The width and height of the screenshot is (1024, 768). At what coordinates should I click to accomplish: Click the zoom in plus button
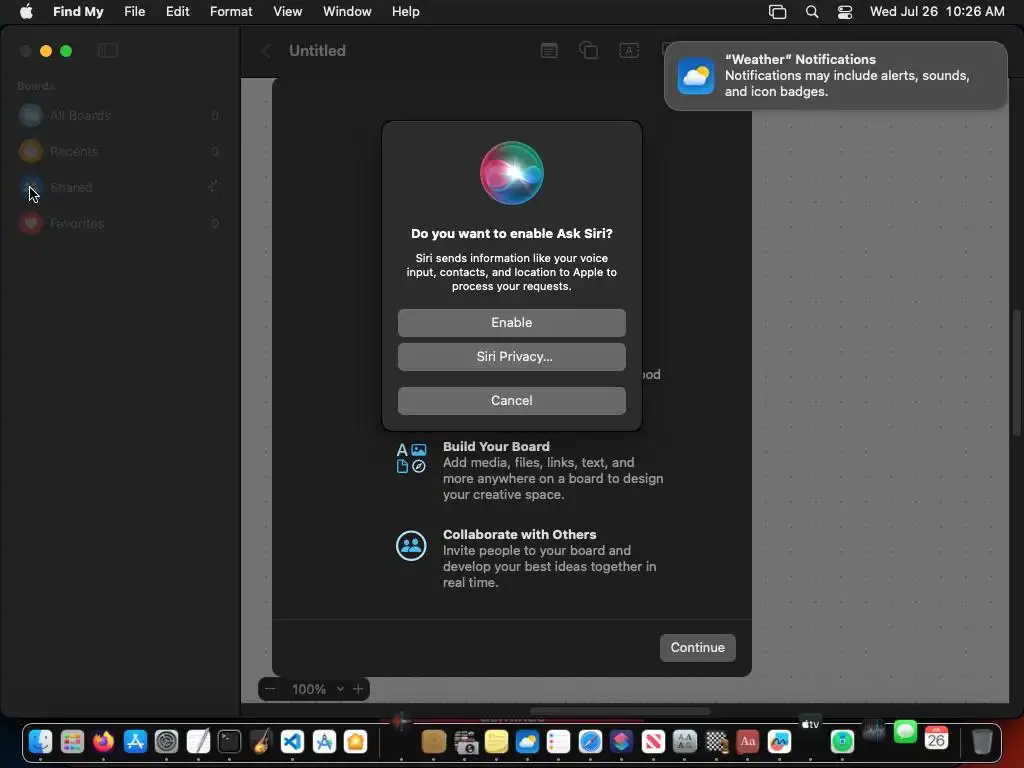[358, 689]
